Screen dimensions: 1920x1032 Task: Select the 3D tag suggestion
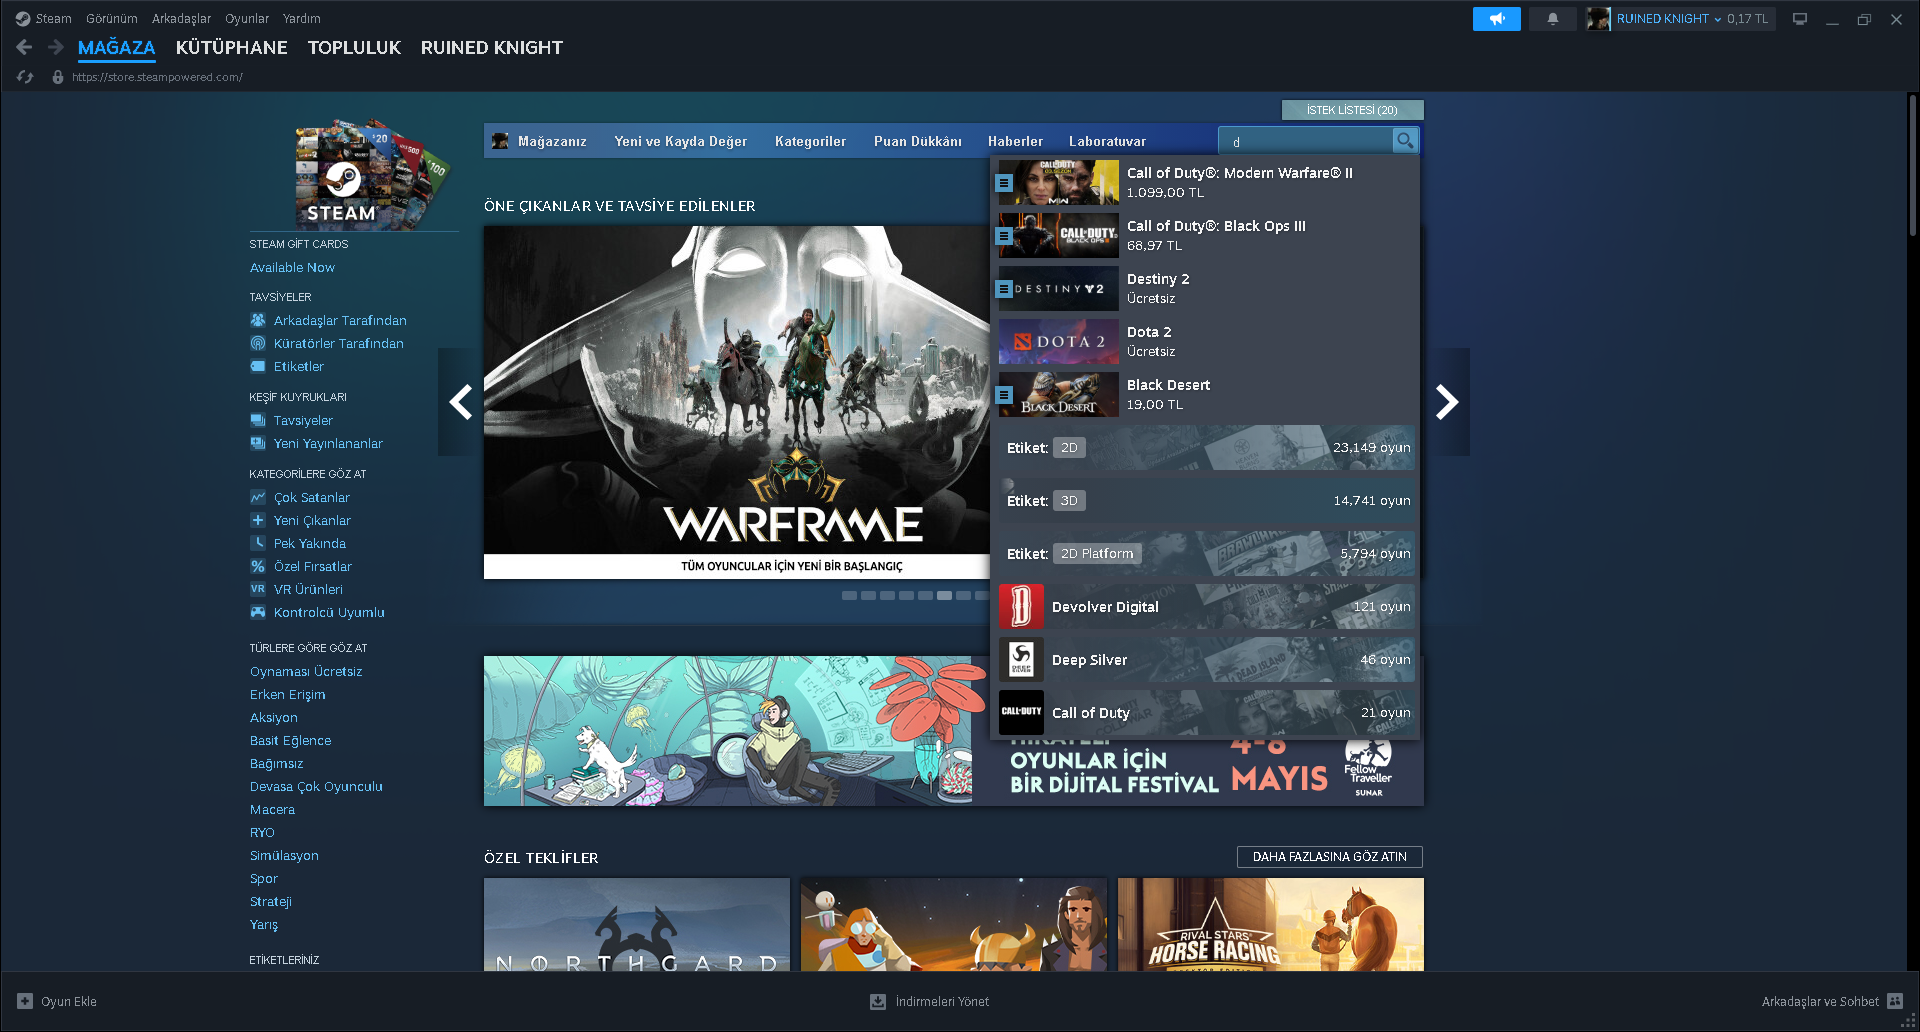tap(1207, 500)
